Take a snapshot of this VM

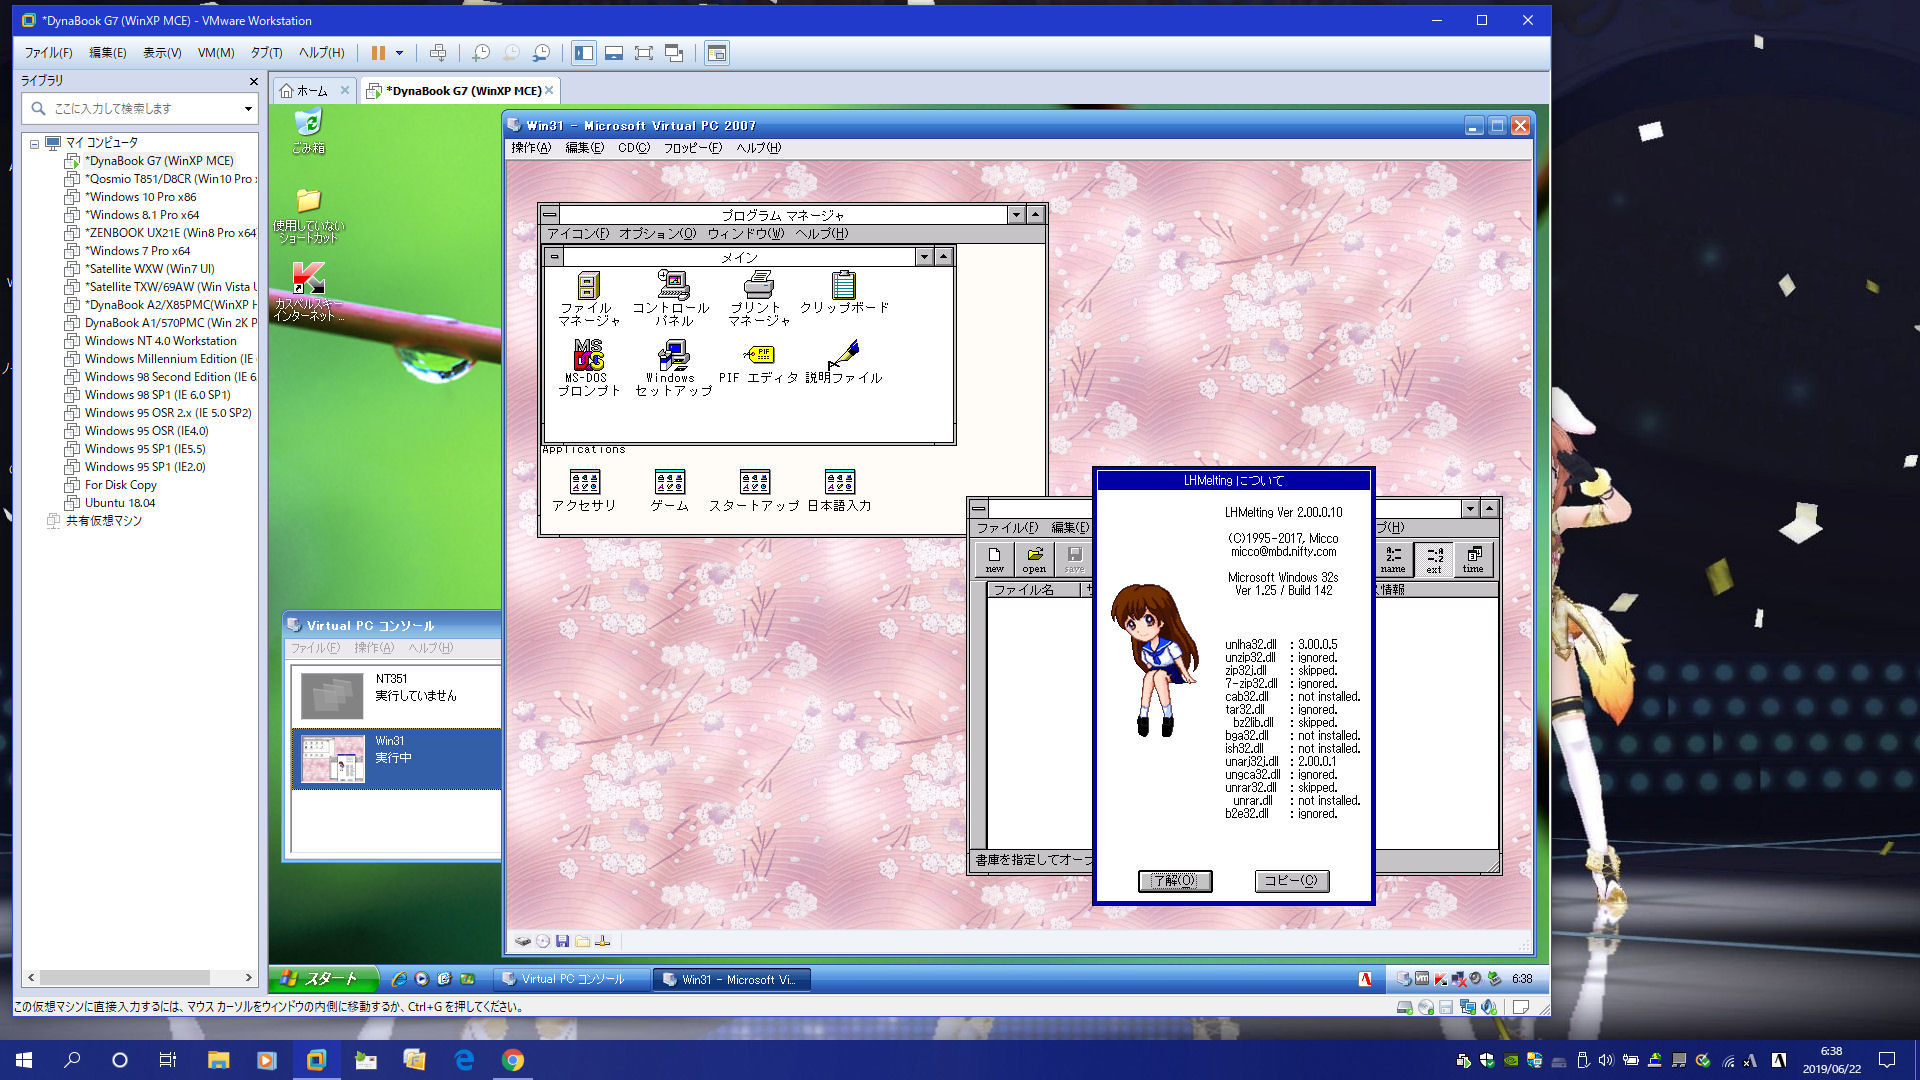(x=481, y=53)
